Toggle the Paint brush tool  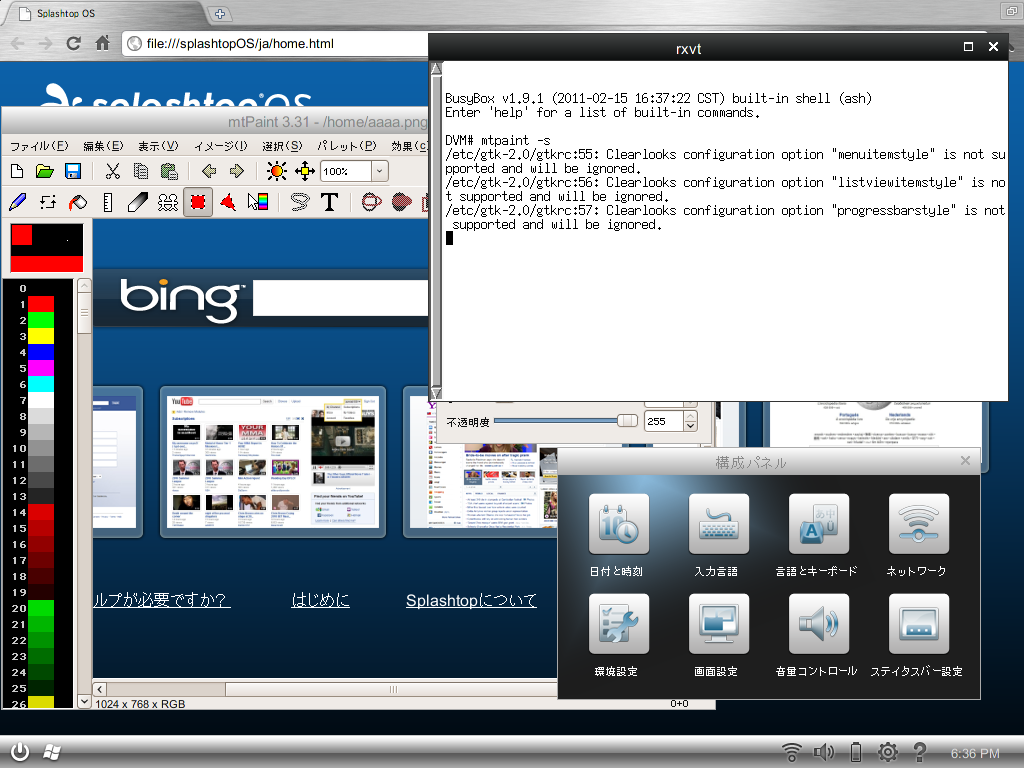click(17, 202)
